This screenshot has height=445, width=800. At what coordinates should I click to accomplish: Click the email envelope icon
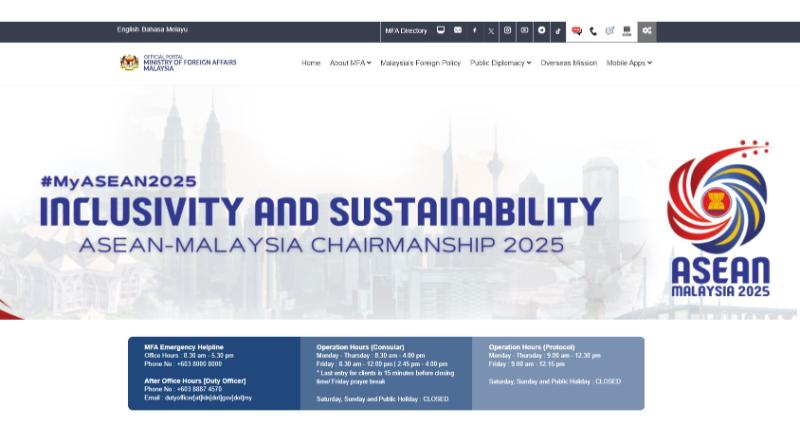pyautogui.click(x=458, y=31)
